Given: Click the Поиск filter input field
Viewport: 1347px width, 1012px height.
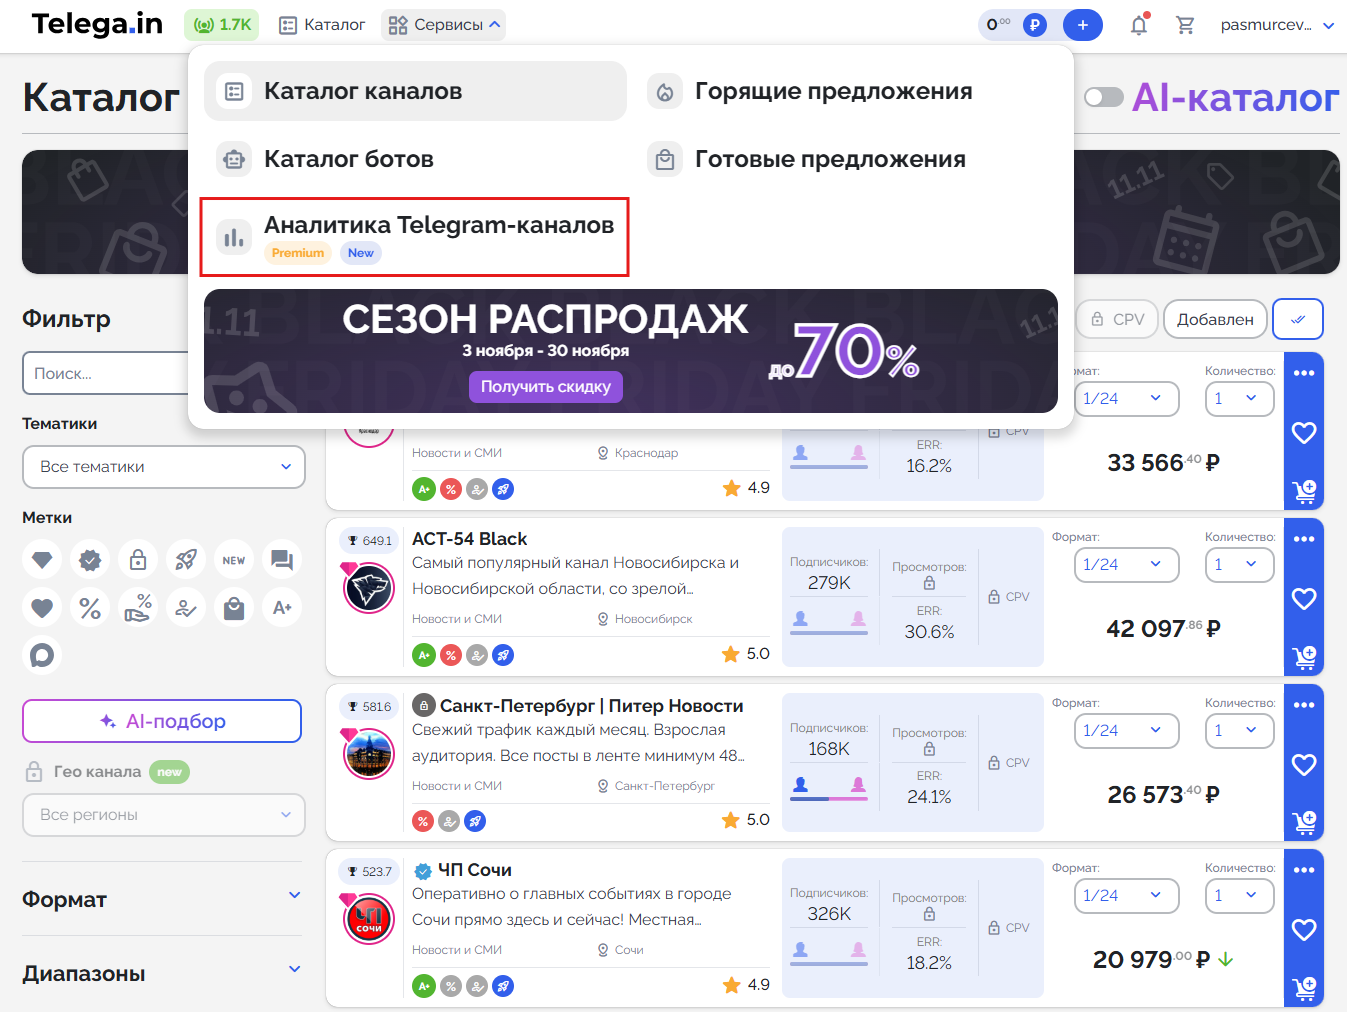Looking at the screenshot, I should pyautogui.click(x=106, y=373).
